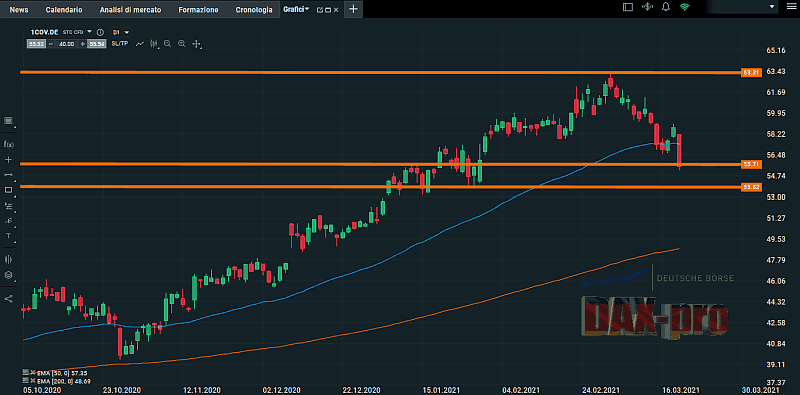Click the 65.16 price axis label

click(776, 51)
